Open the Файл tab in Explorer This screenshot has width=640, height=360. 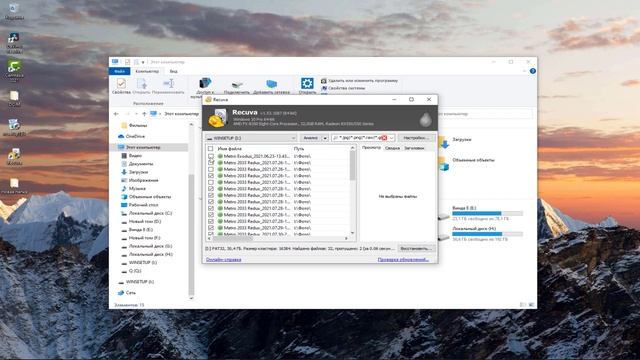(119, 71)
